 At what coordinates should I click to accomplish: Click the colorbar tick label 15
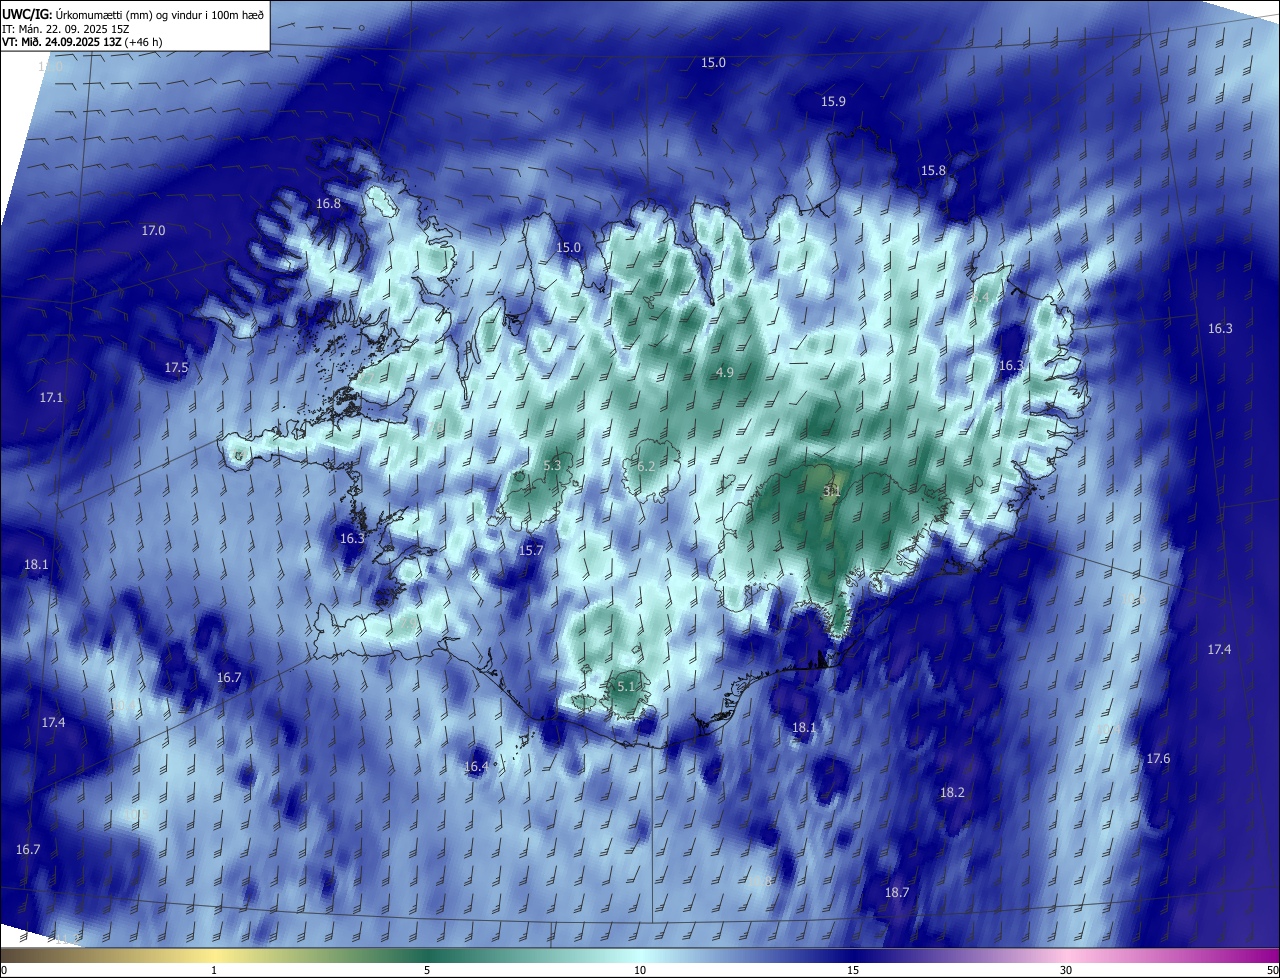click(853, 970)
